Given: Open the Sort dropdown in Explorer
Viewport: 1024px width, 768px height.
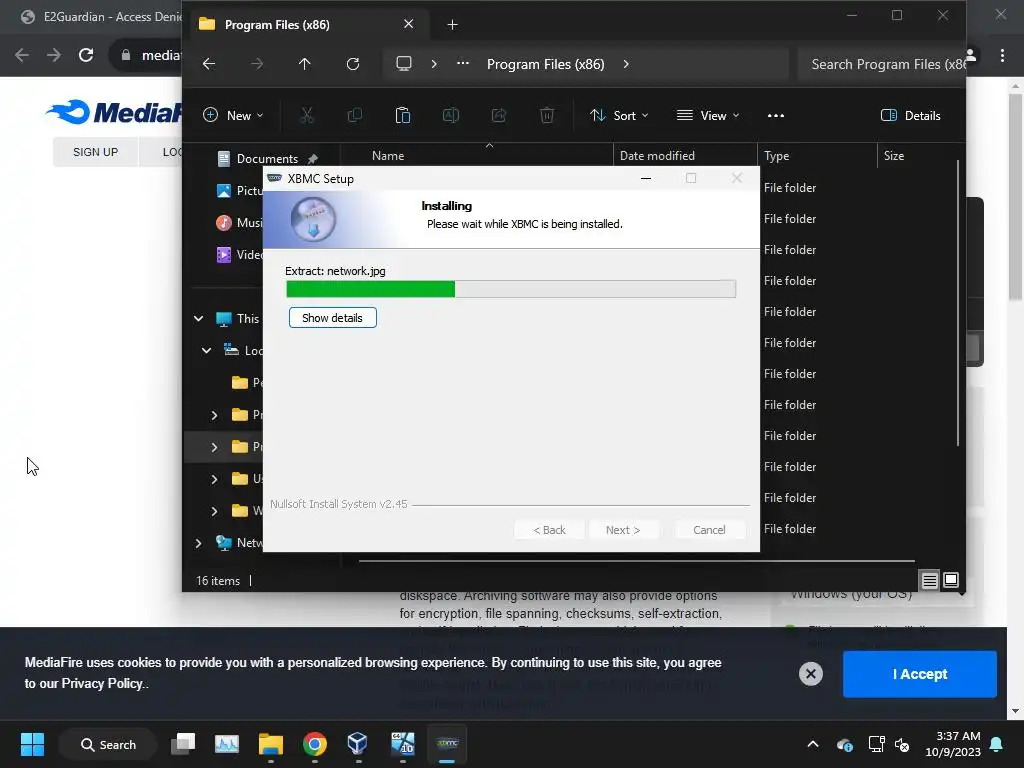Looking at the screenshot, I should pos(618,116).
